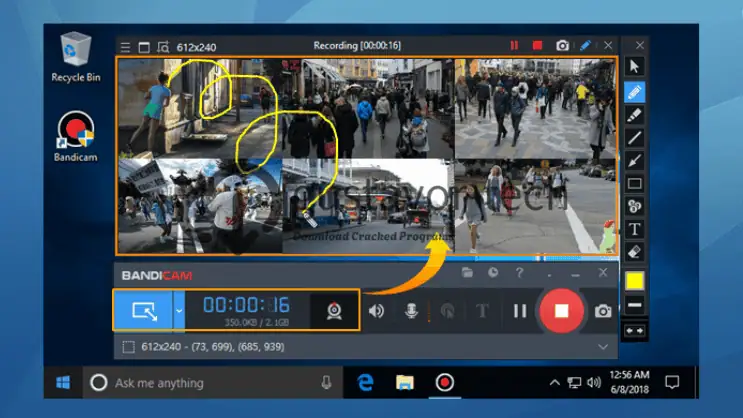Open the system volume tray icon
Screen dimensions: 743x418
click(593, 382)
